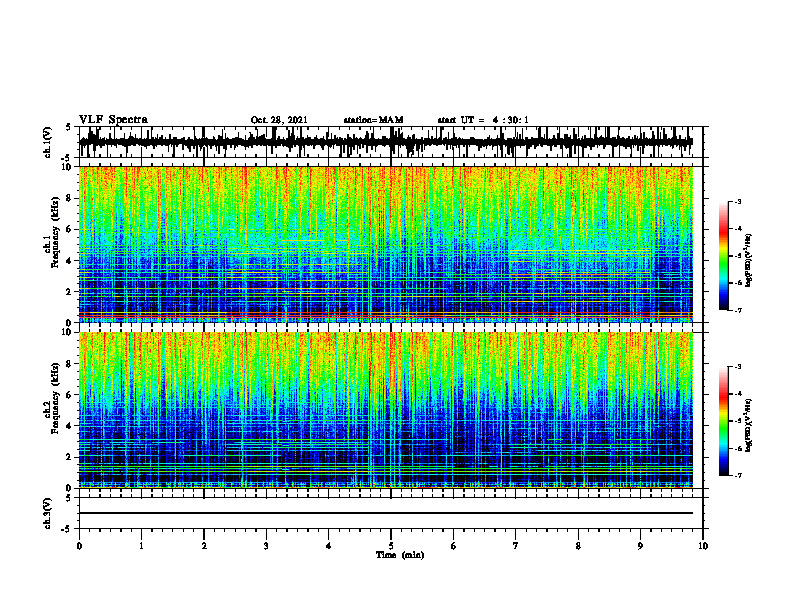This screenshot has height=612, width=792.
Task: Select the date text "Oct. 28, 2021"
Action: pos(279,120)
